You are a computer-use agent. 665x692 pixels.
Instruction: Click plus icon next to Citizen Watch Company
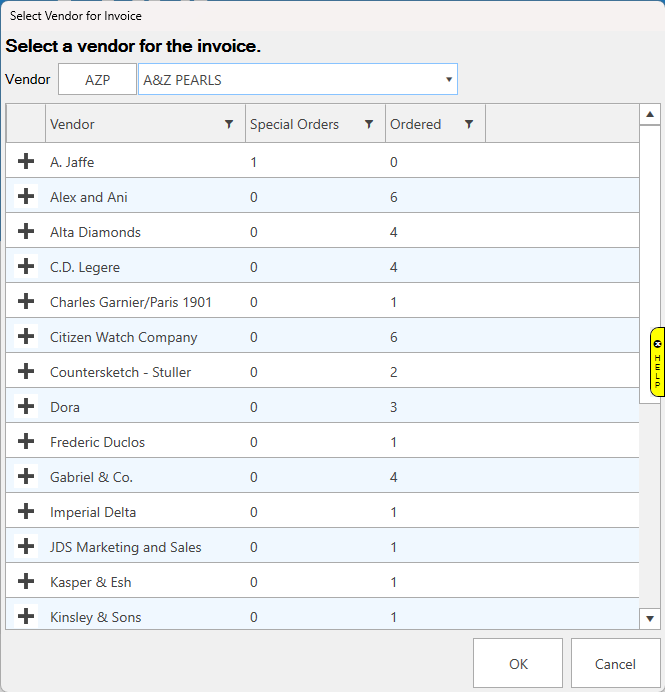(x=26, y=336)
